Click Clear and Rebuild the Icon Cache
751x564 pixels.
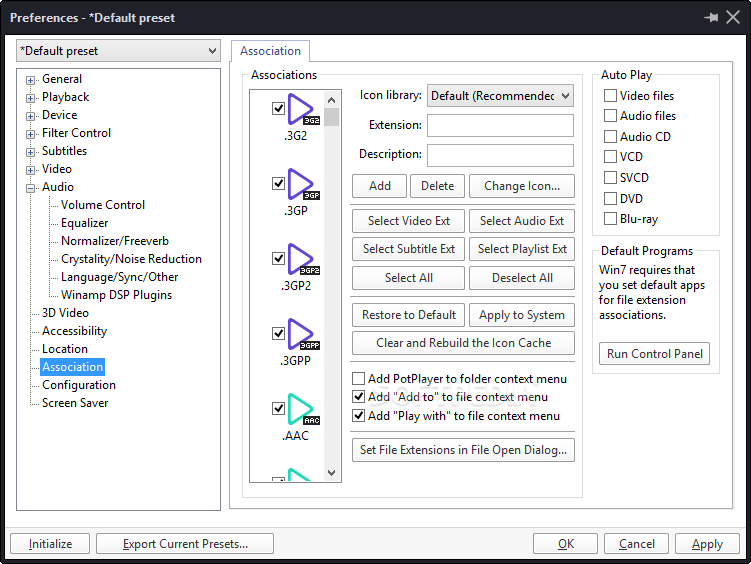463,343
